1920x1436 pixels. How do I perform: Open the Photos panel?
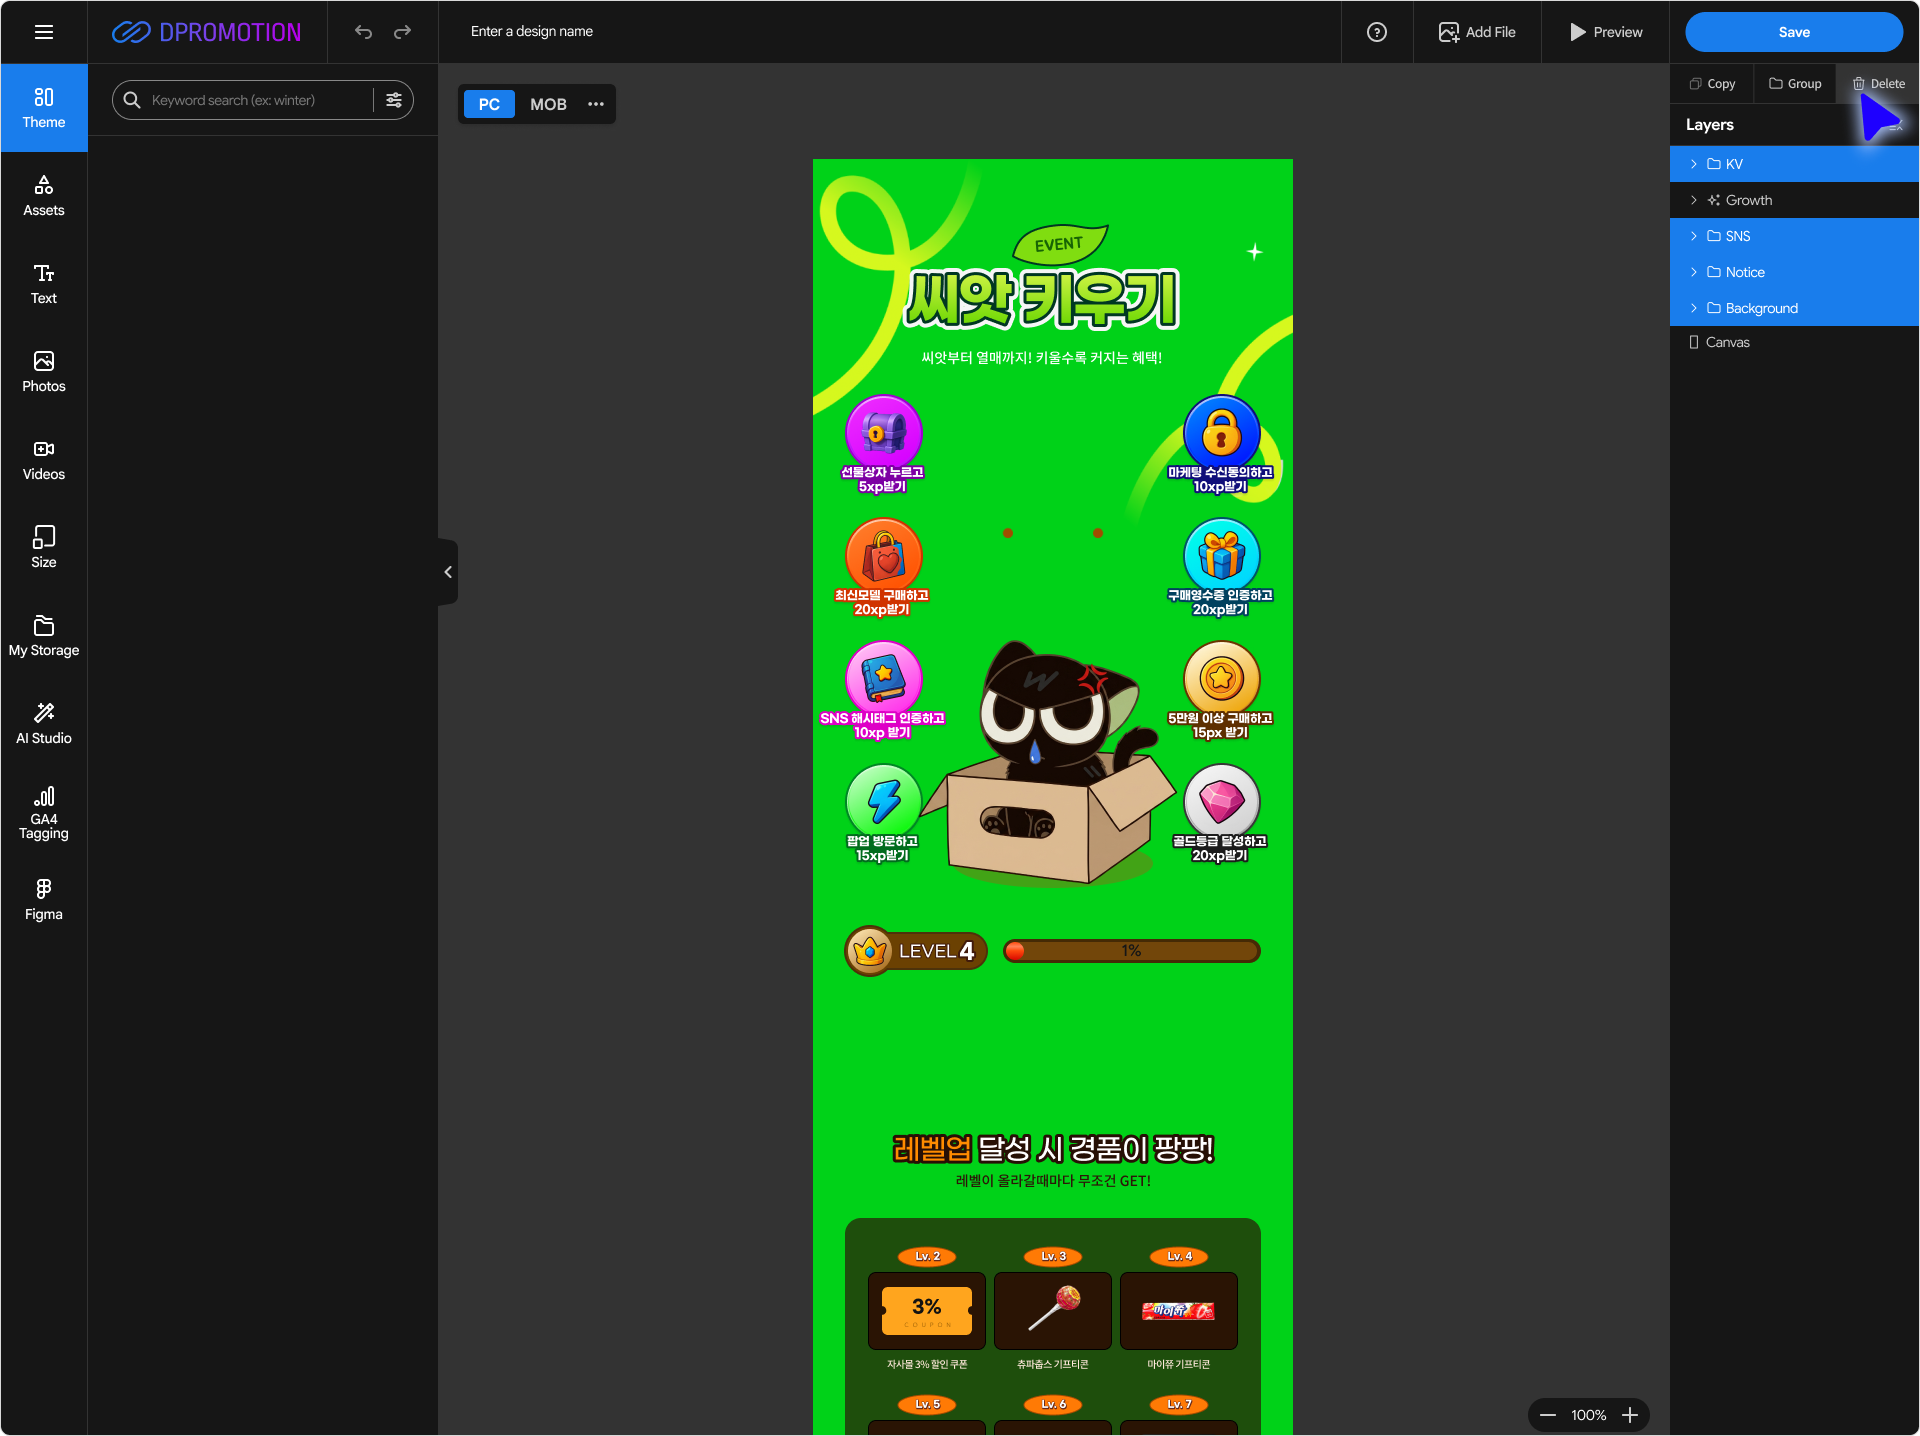(44, 372)
